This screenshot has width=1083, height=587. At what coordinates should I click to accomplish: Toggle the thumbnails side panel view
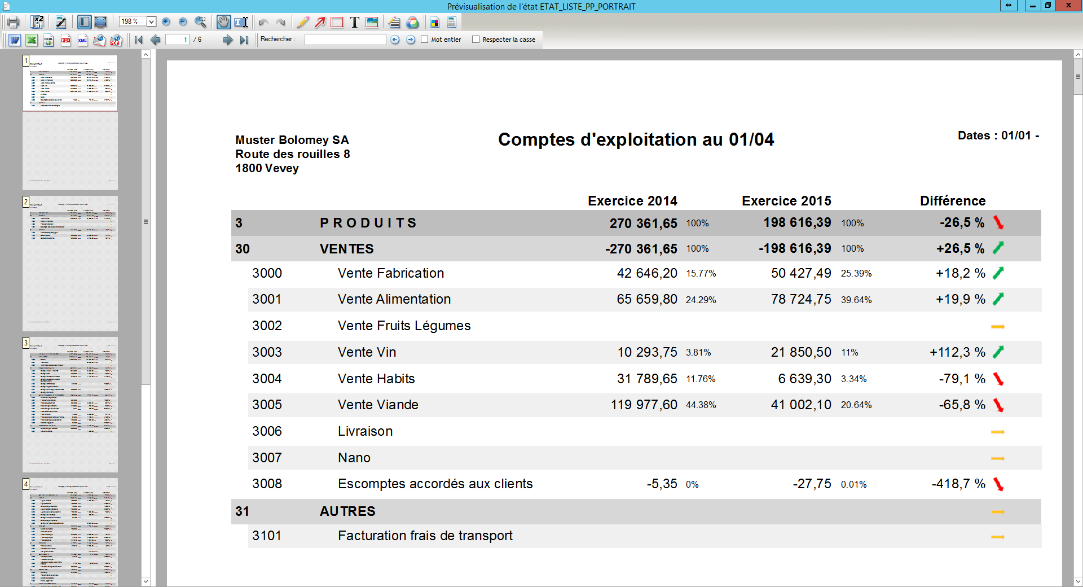pyautogui.click(x=84, y=22)
